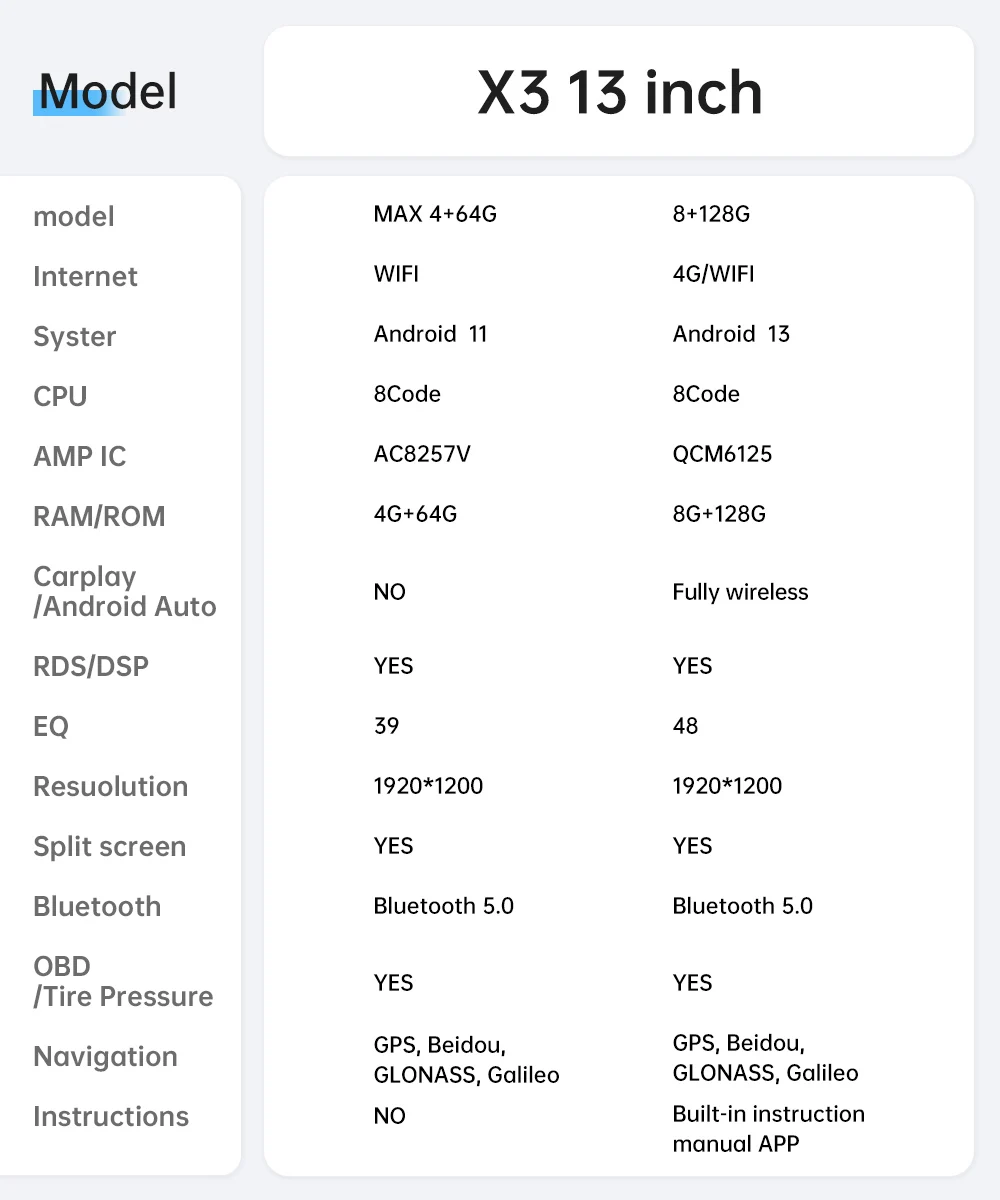The width and height of the screenshot is (1000, 1200).
Task: Click the 'QCM6125' chip value
Action: tap(722, 454)
